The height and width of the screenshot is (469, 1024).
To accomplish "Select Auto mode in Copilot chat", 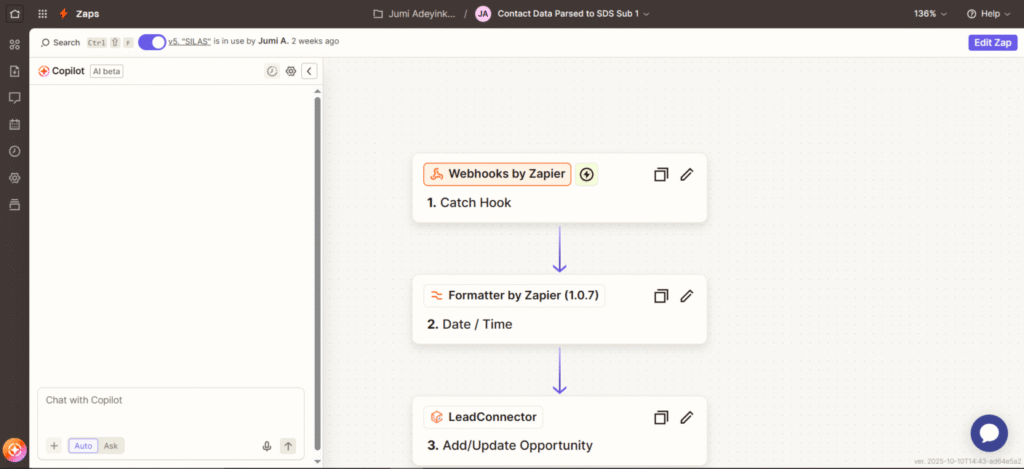I will pyautogui.click(x=83, y=446).
